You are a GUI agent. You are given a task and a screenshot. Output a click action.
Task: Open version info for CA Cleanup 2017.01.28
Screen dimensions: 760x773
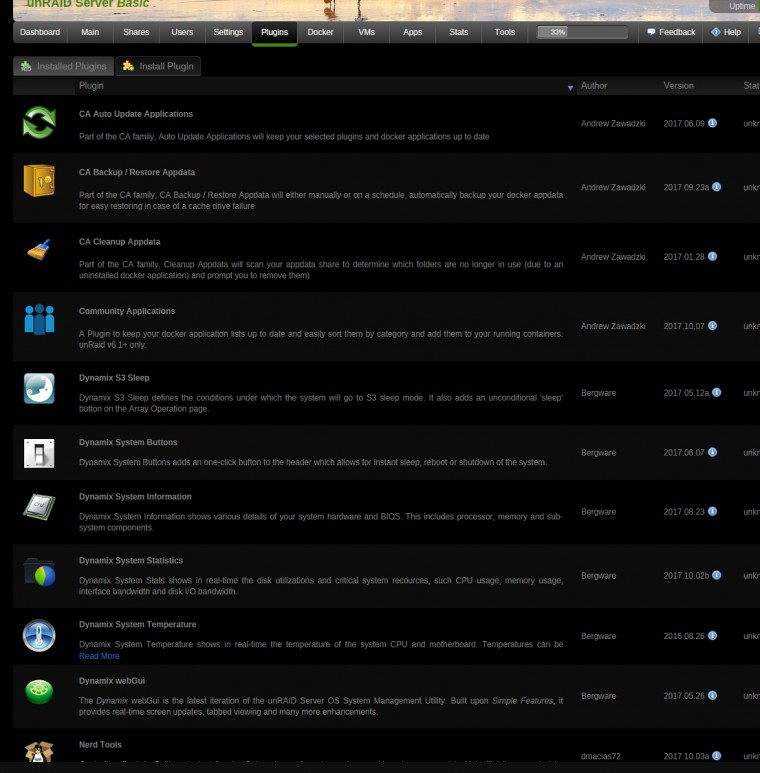coord(713,256)
